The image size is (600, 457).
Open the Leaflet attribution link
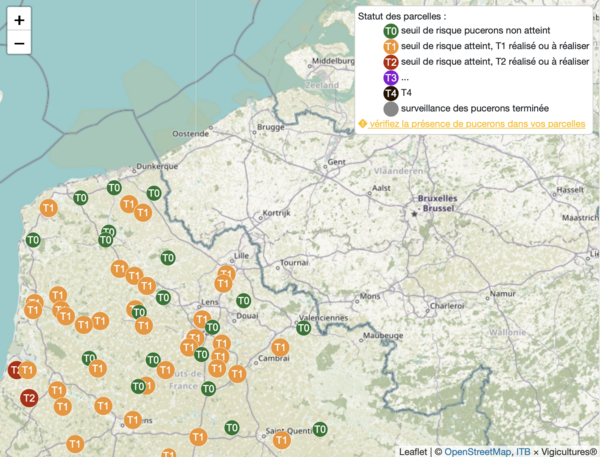pyautogui.click(x=413, y=450)
